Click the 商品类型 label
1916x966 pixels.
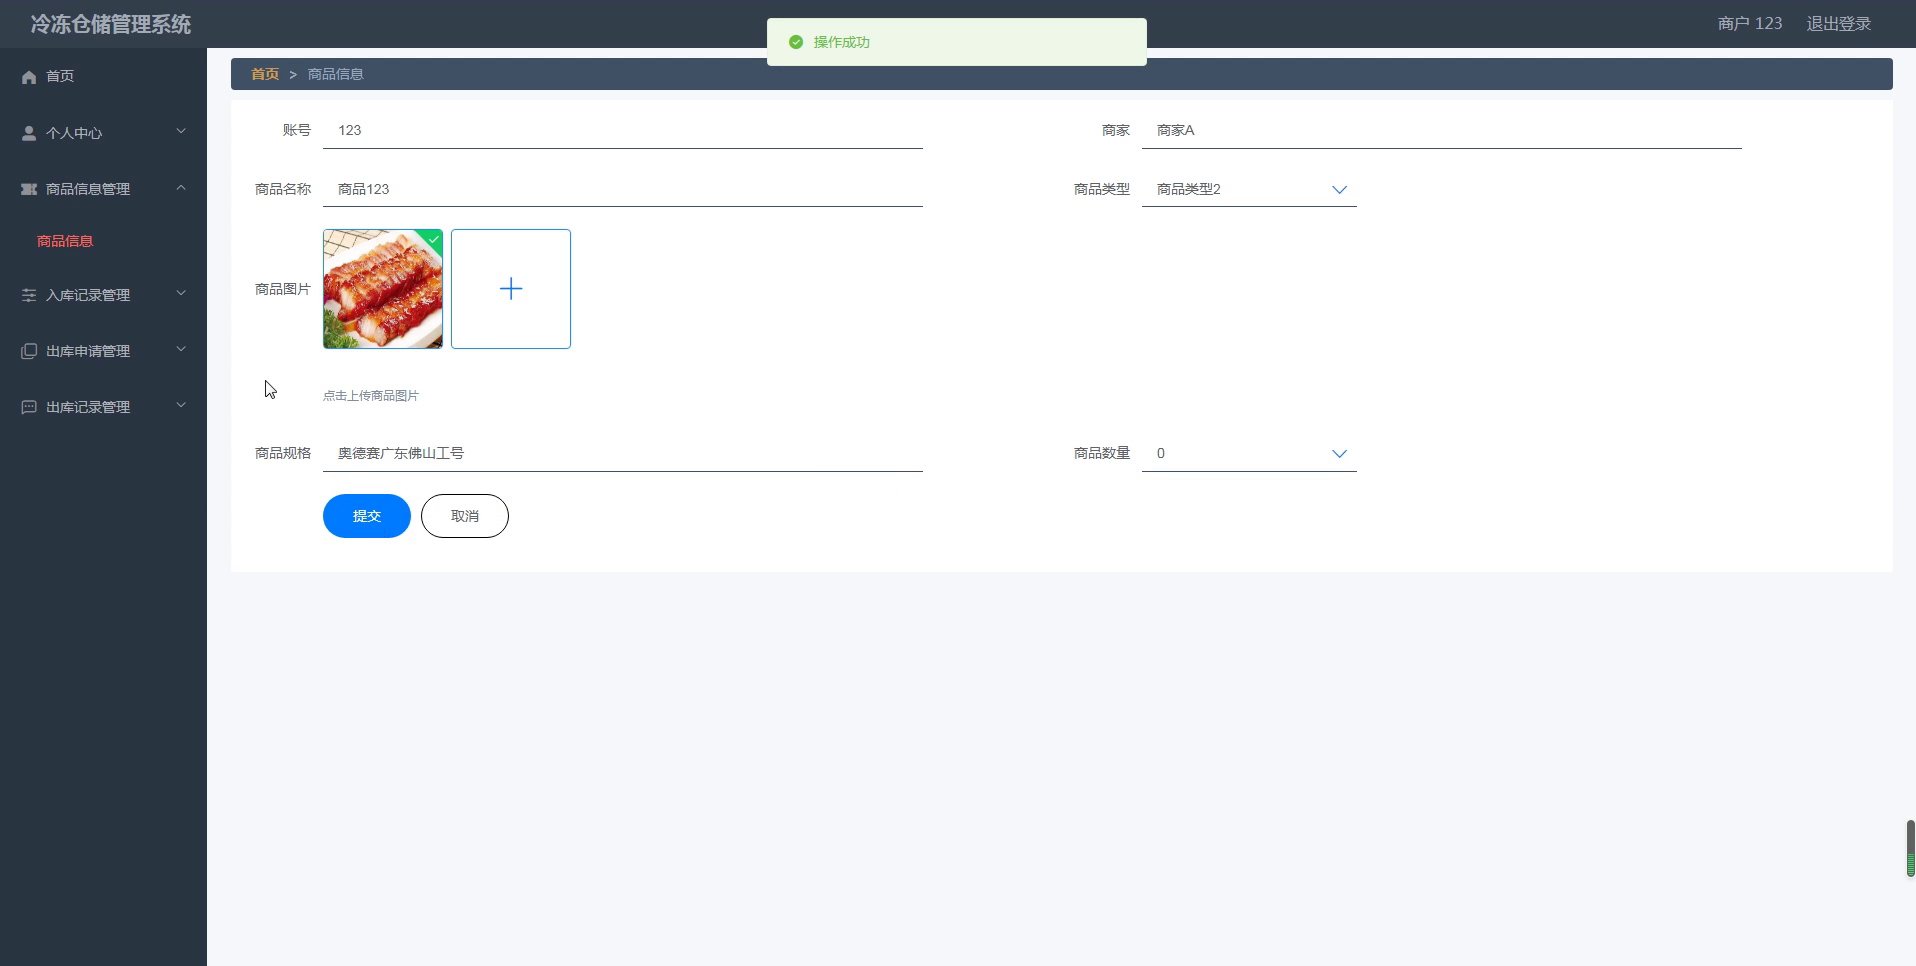[x=1102, y=189]
